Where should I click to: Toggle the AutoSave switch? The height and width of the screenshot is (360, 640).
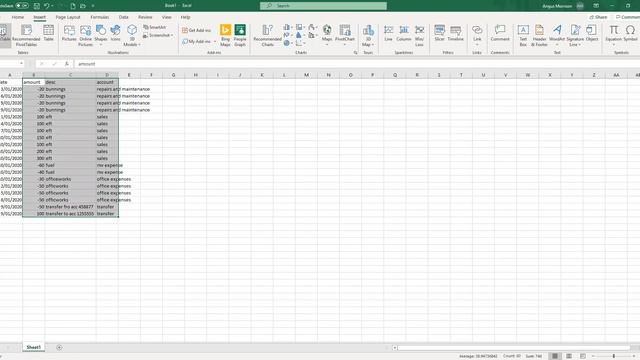click(x=22, y=6)
